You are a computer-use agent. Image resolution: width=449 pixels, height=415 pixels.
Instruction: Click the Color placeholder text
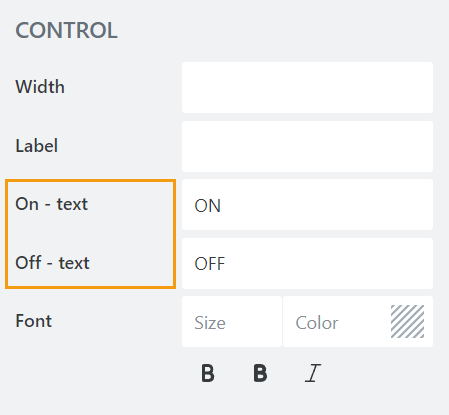pos(317,323)
